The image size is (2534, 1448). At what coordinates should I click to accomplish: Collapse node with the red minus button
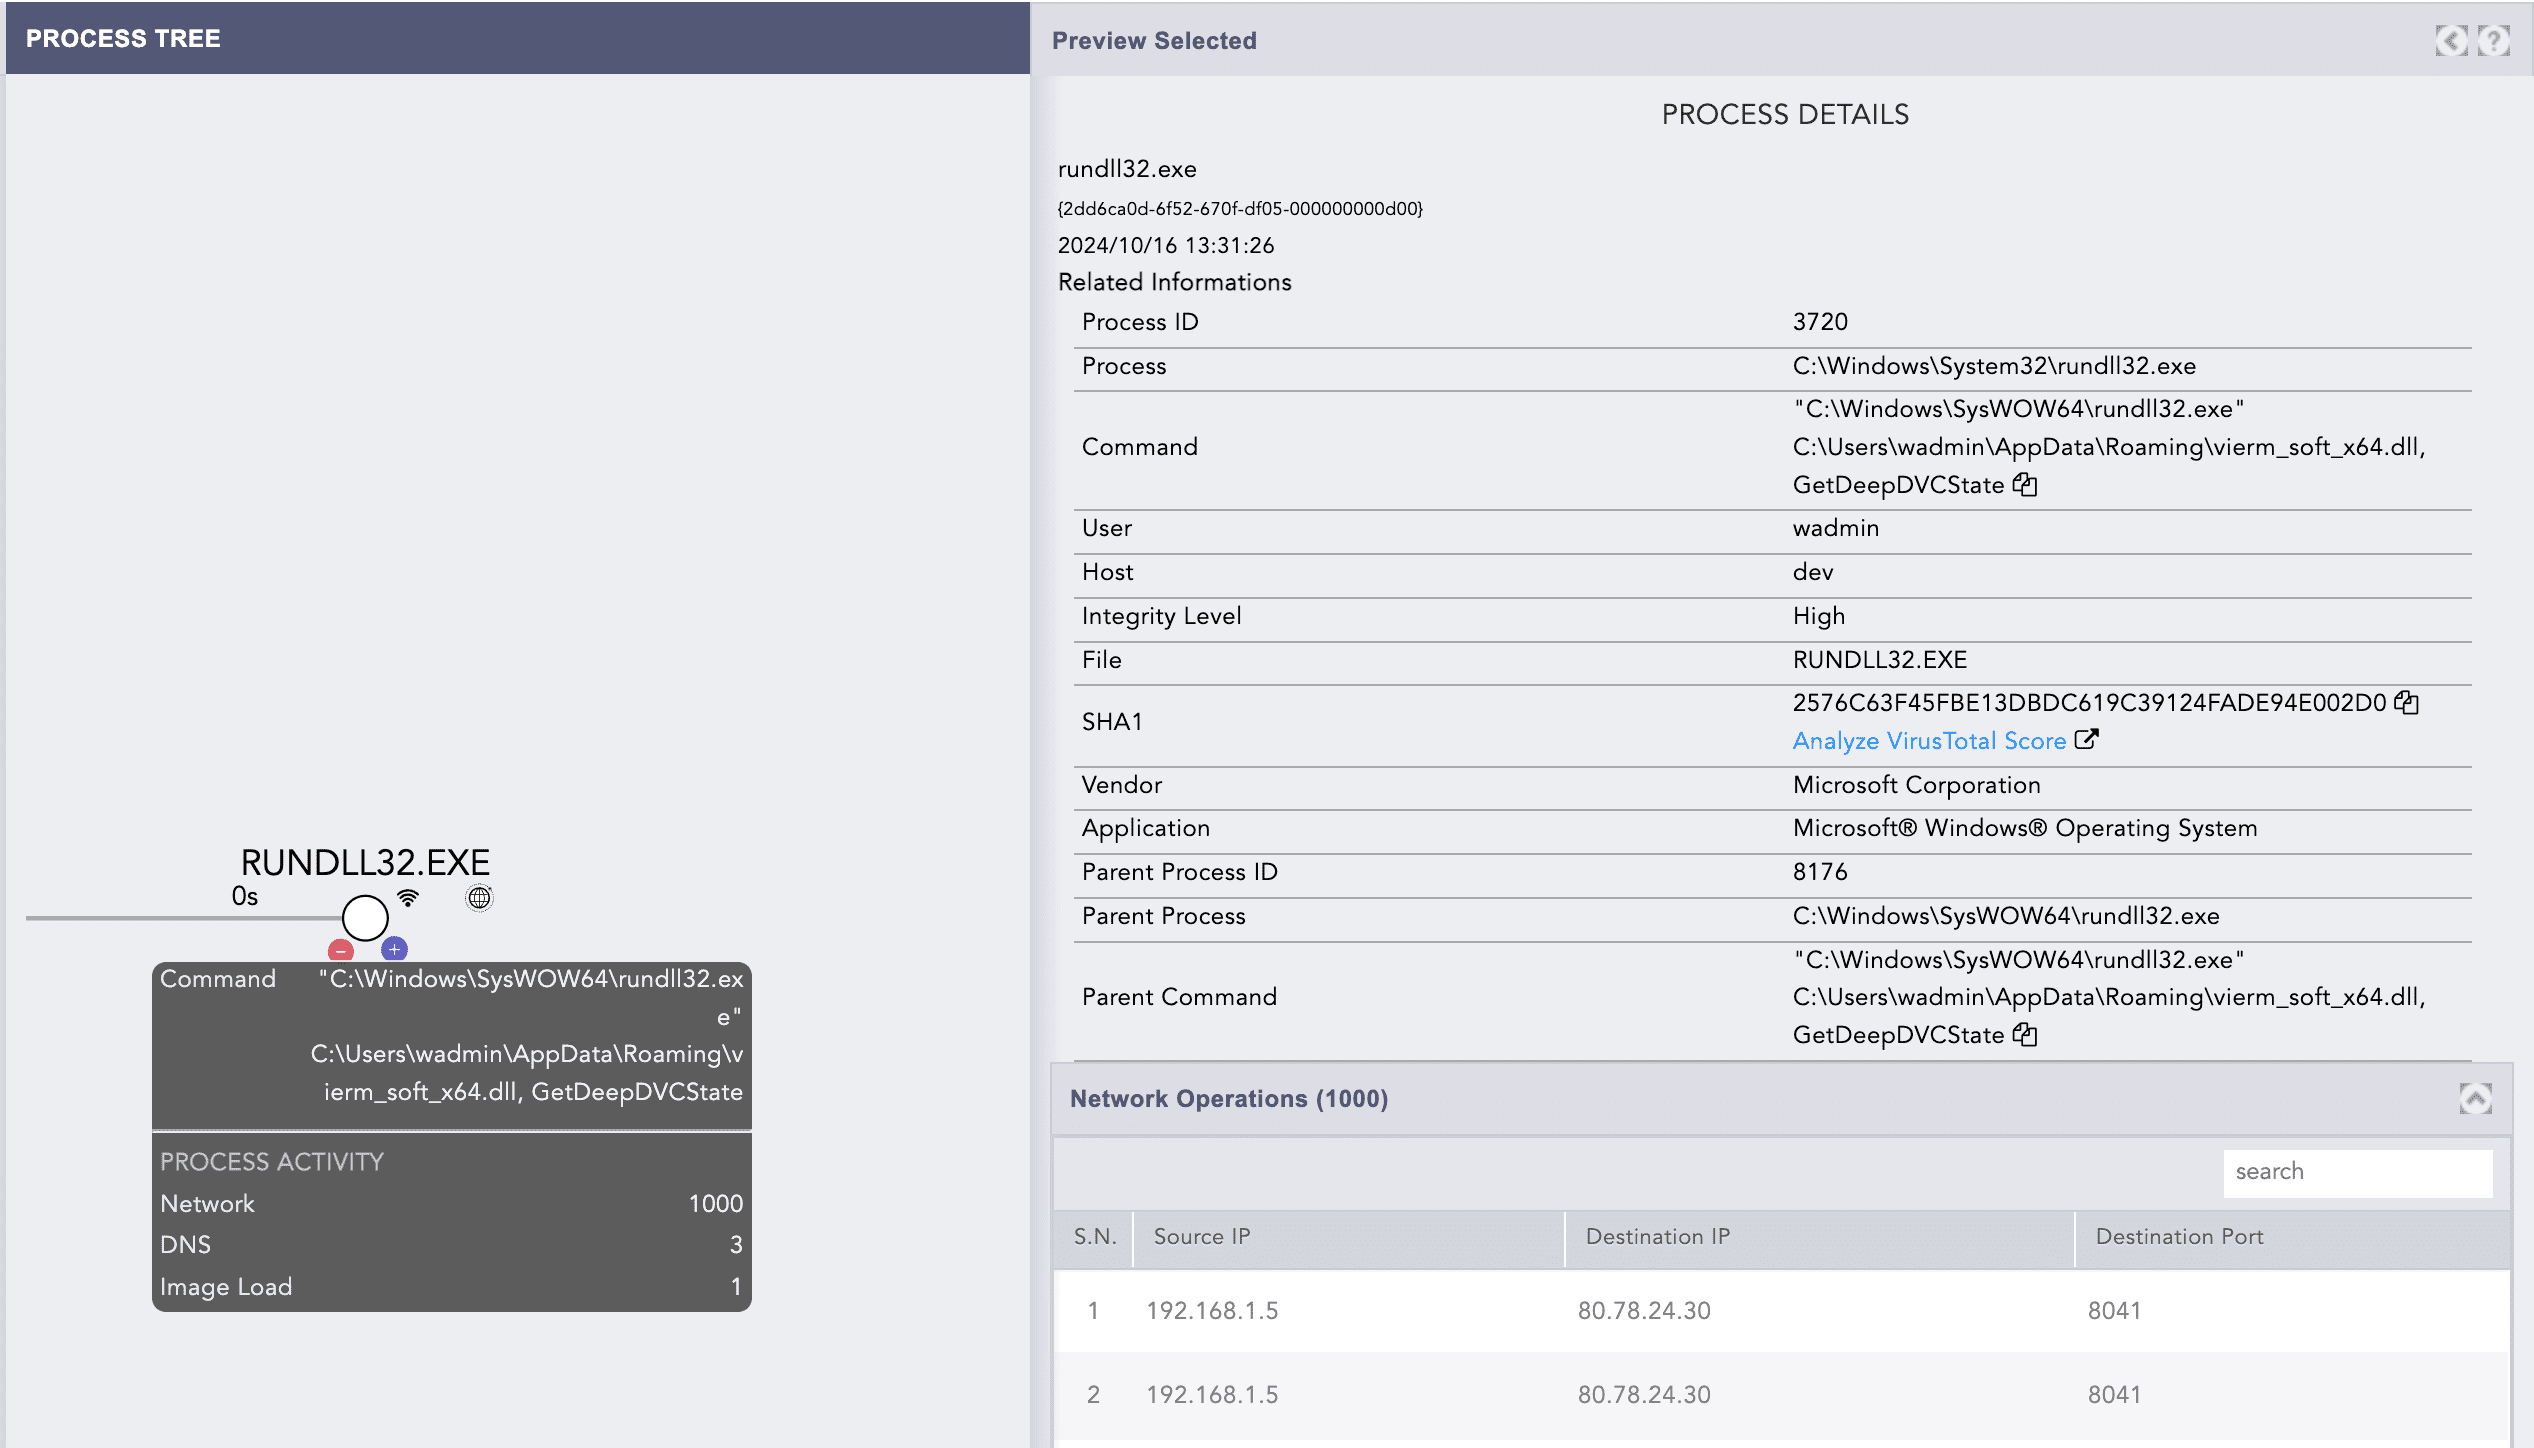coord(340,950)
